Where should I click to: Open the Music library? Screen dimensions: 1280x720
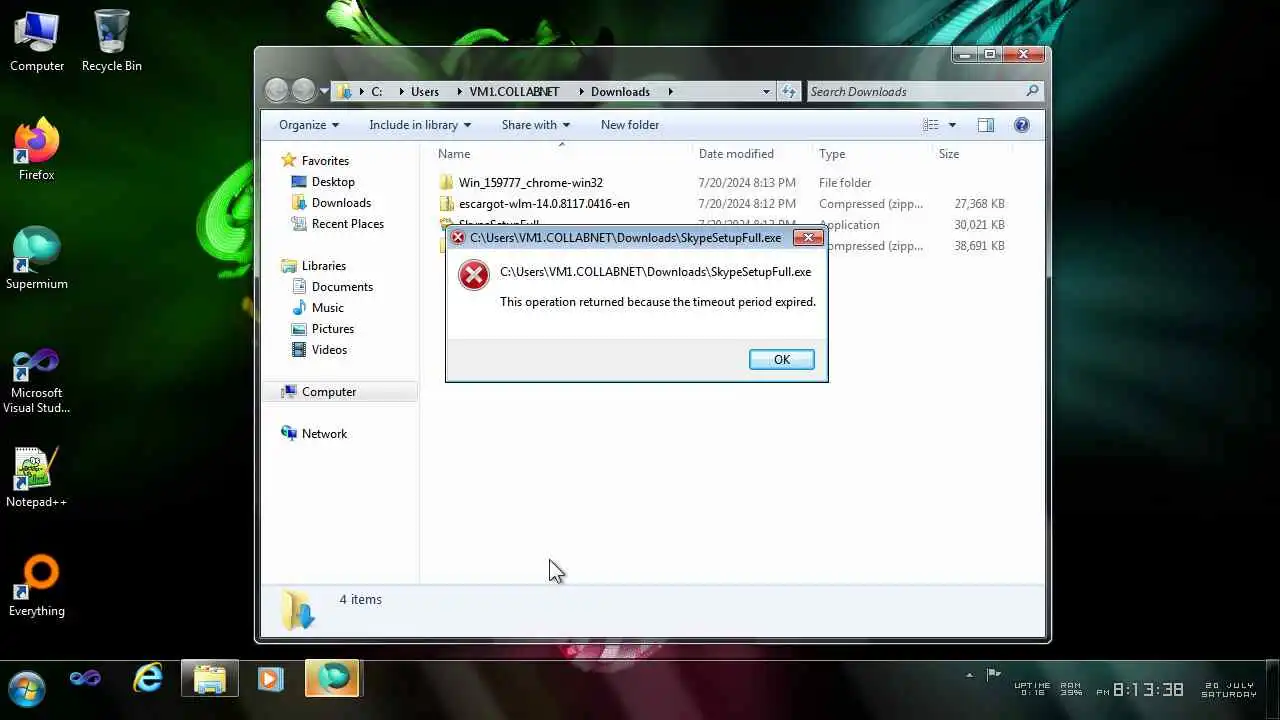[327, 308]
